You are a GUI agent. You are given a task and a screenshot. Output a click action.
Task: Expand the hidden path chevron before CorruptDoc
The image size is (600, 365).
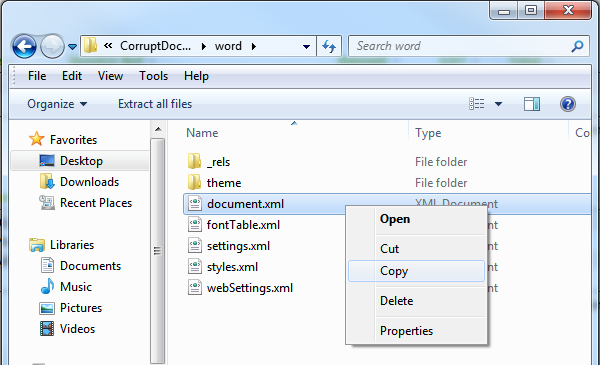[x=108, y=46]
